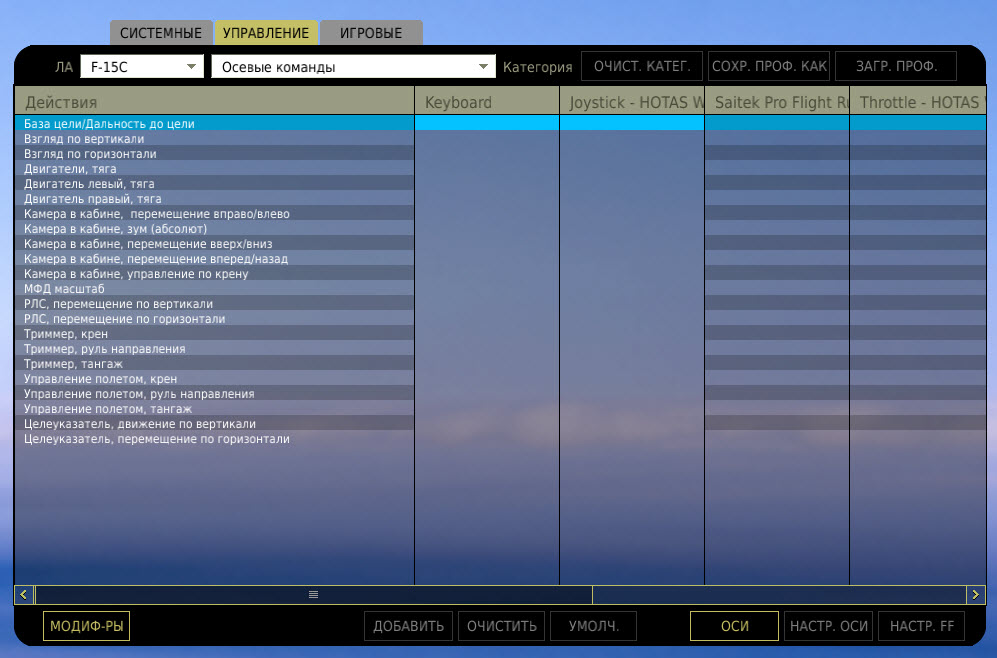This screenshot has width=997, height=658.
Task: Click the УМОЛЧ. button
Action: tap(594, 626)
